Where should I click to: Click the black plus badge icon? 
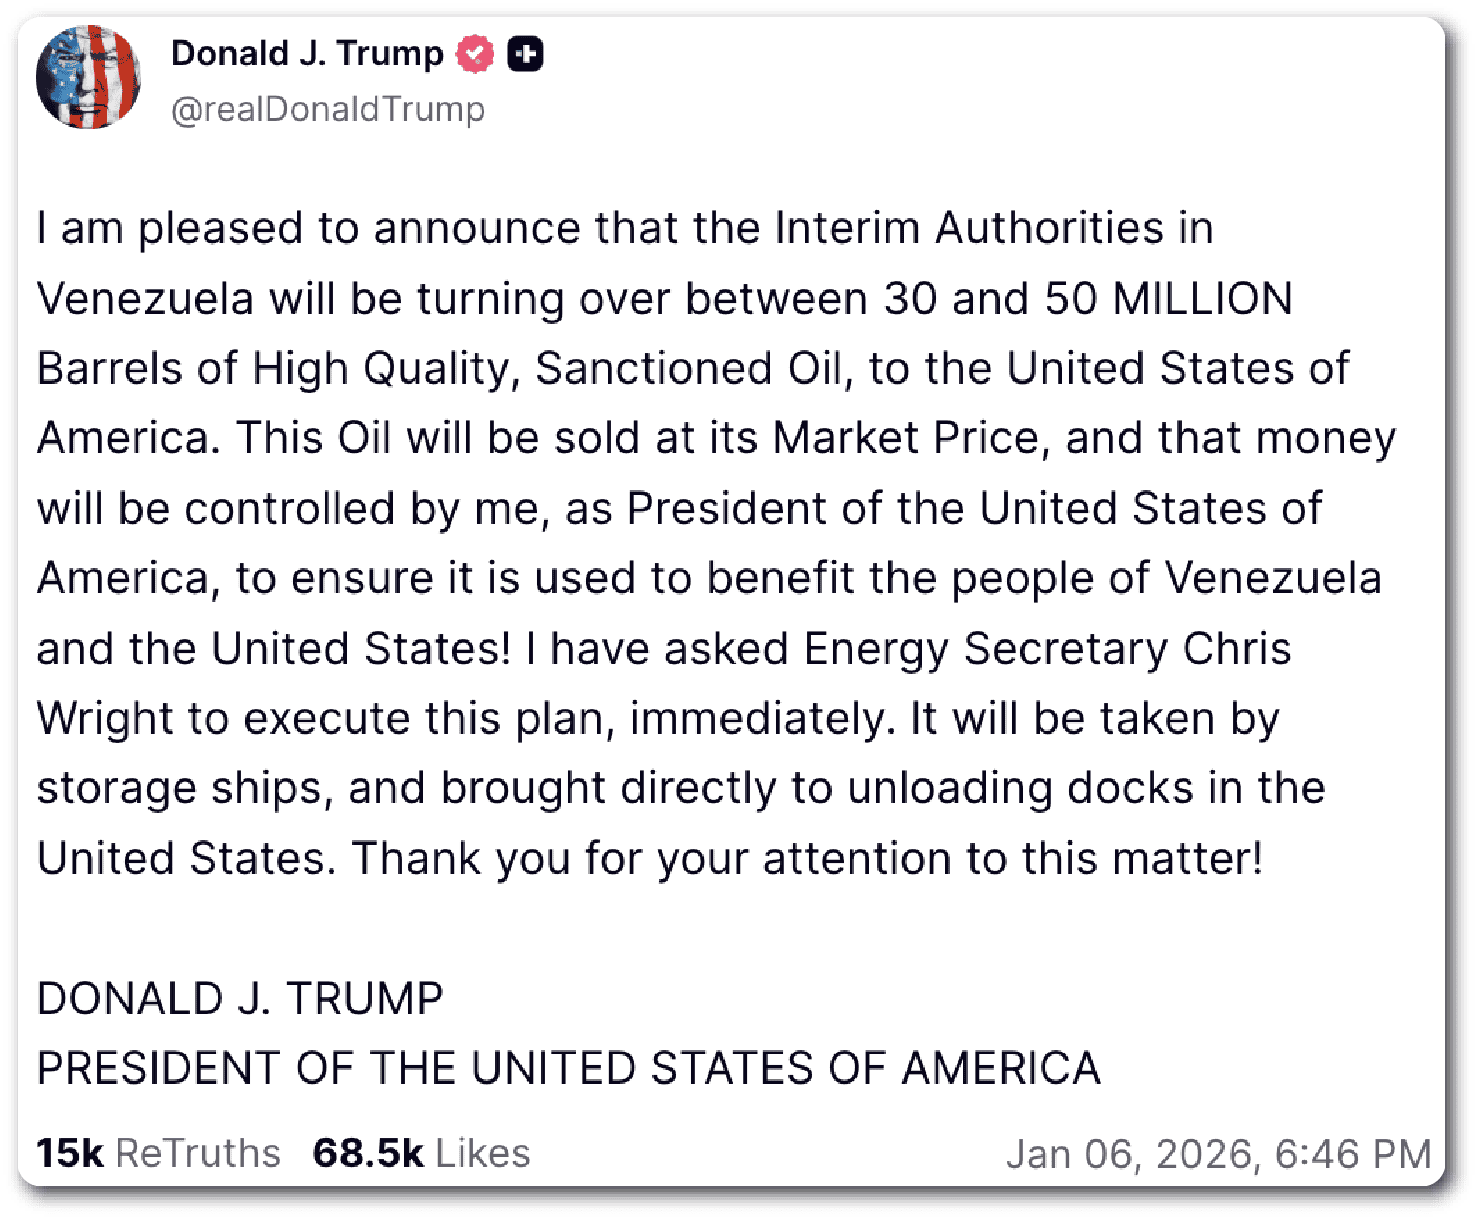click(x=526, y=54)
